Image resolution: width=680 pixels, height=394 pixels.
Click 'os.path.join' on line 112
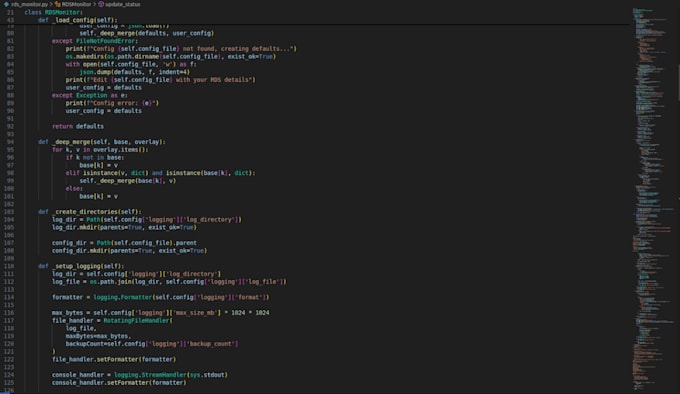coord(111,282)
